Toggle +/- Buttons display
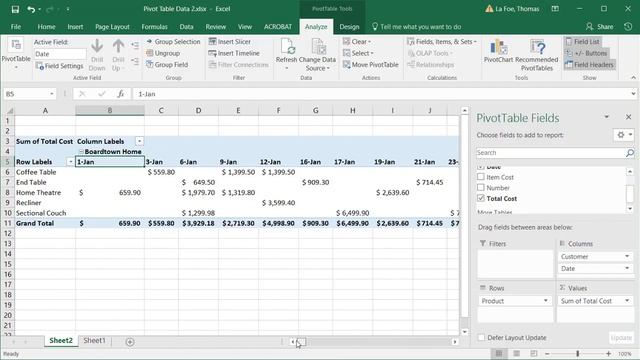 [x=586, y=53]
